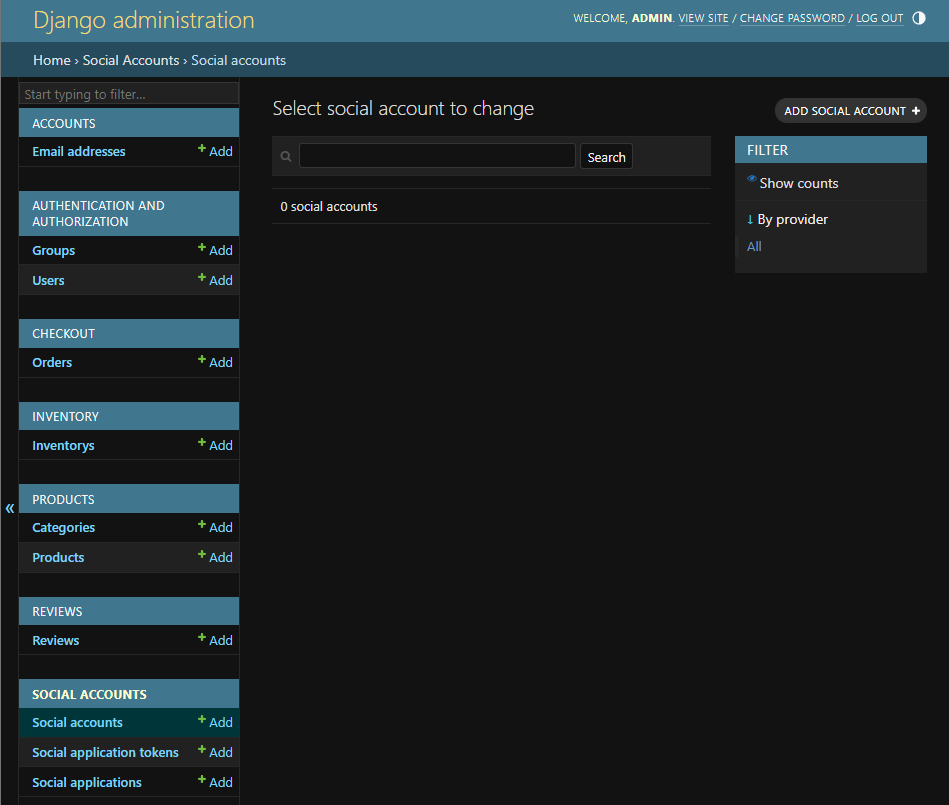This screenshot has height=805, width=949.
Task: Open Inventorys in the sidebar
Action: click(x=63, y=445)
